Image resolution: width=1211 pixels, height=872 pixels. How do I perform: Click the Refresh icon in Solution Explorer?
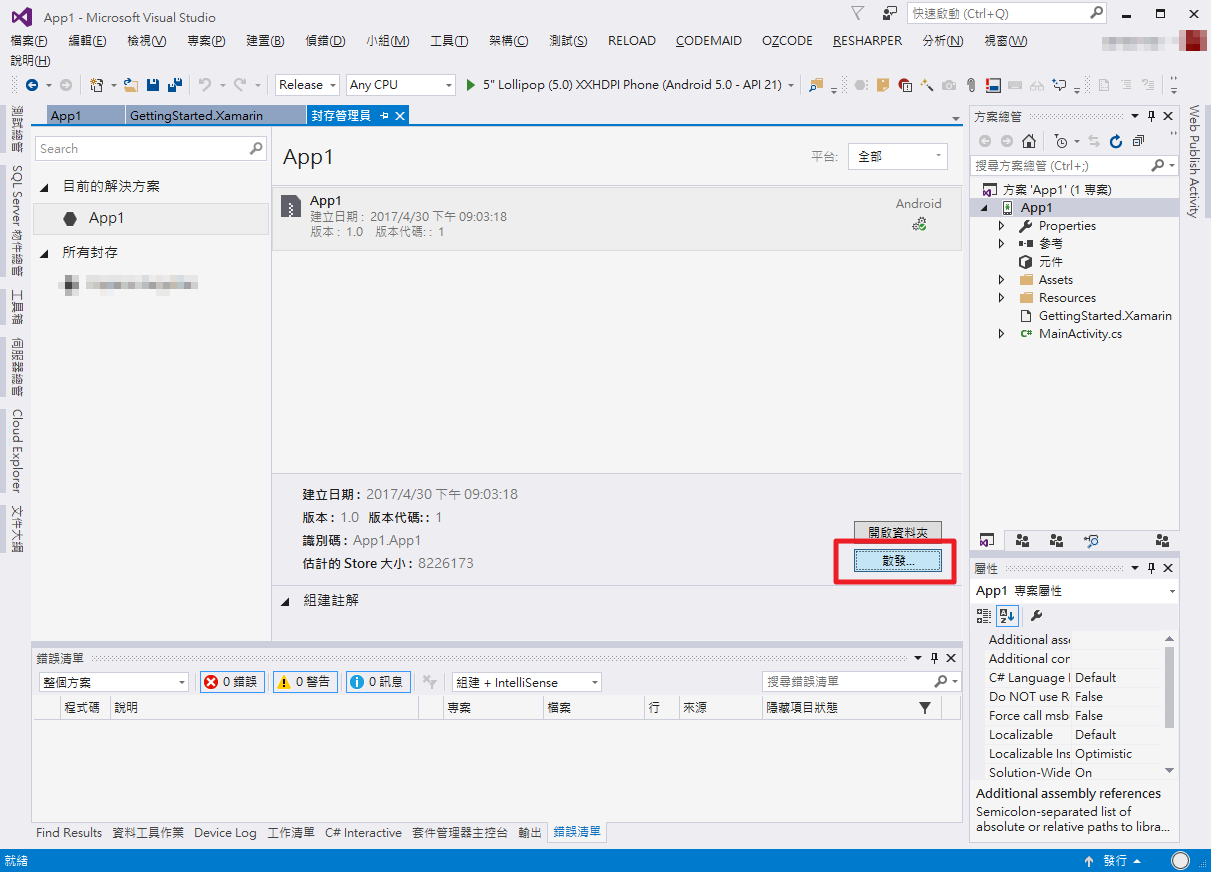click(1116, 141)
